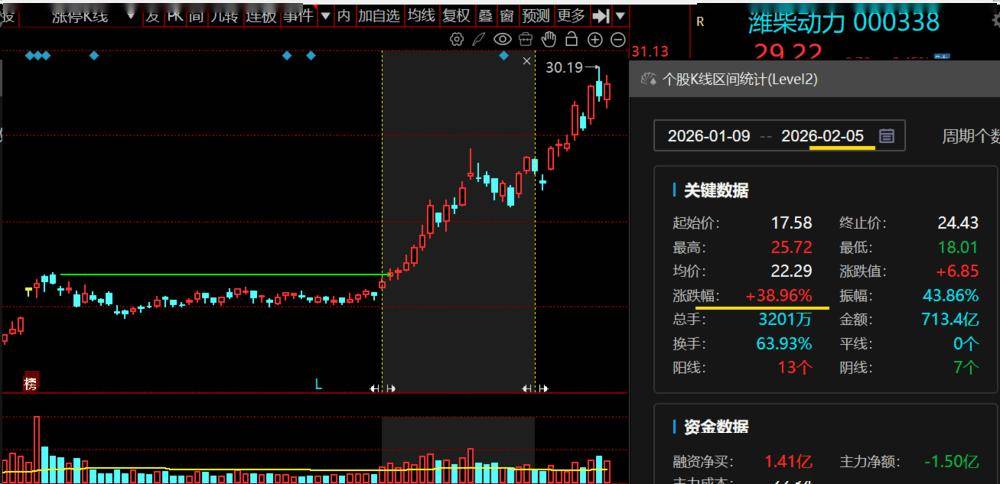Open chart settings gear icon

pos(456,40)
